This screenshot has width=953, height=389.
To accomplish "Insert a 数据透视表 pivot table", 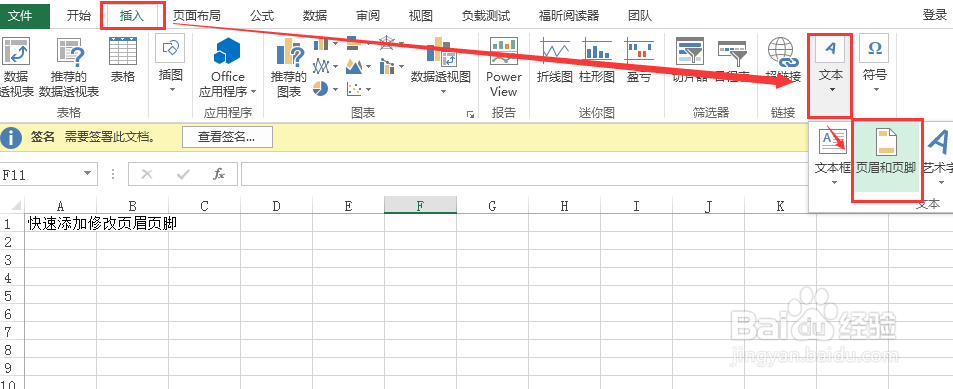I will tap(17, 67).
